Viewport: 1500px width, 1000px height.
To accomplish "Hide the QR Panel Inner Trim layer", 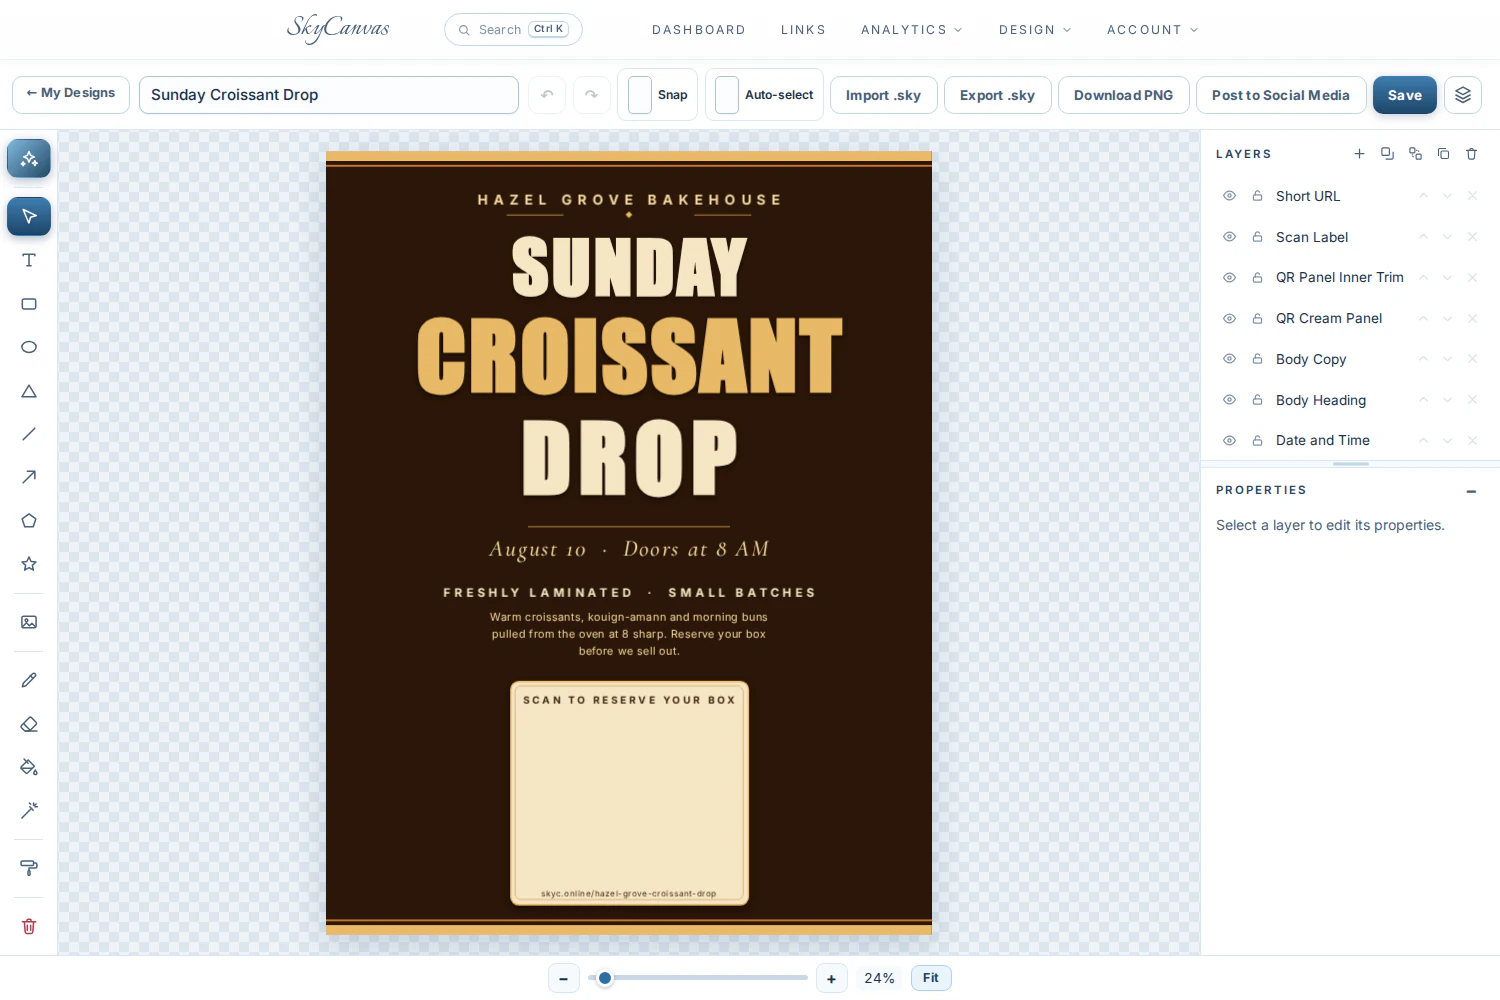I will (1229, 277).
